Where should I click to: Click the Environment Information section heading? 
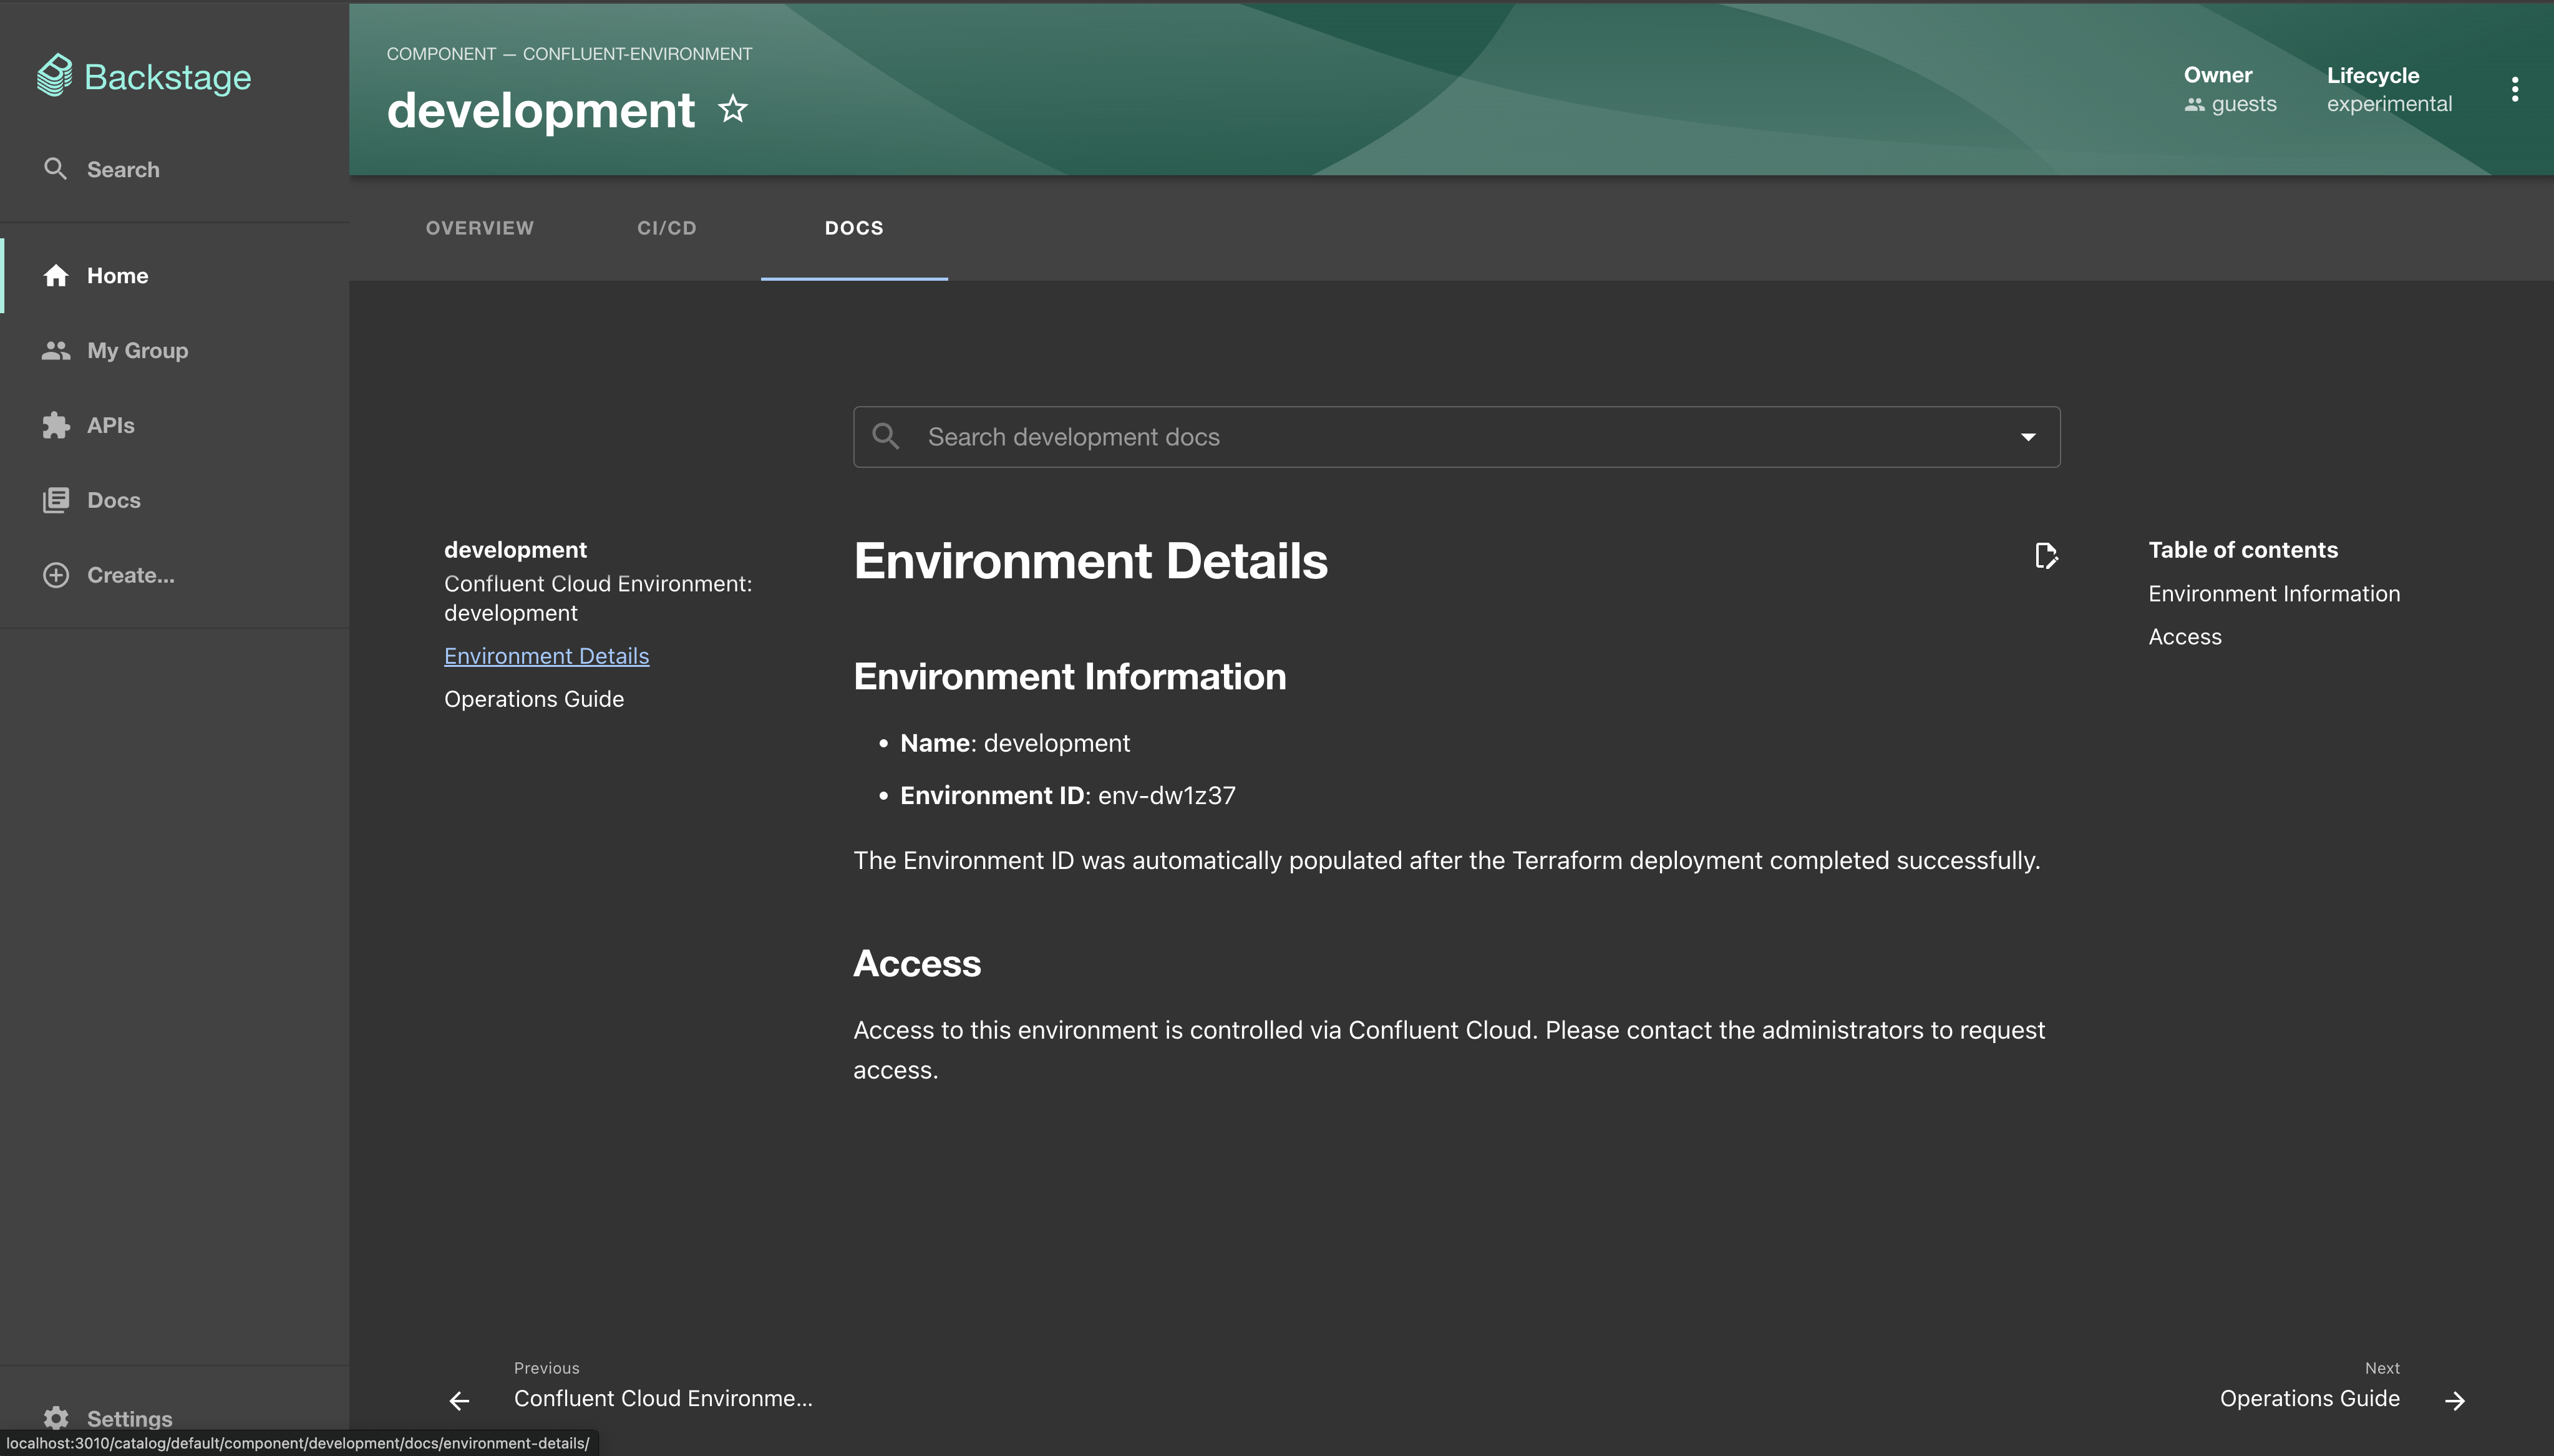(x=1070, y=676)
